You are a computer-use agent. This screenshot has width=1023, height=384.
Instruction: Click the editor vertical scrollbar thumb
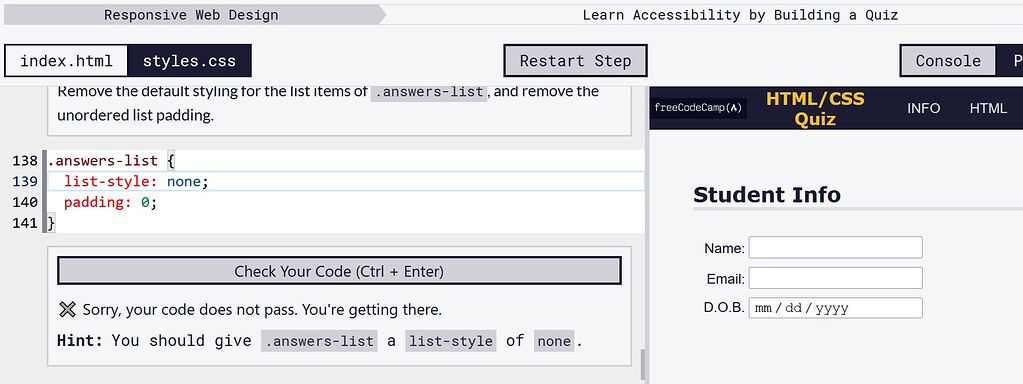point(643,365)
